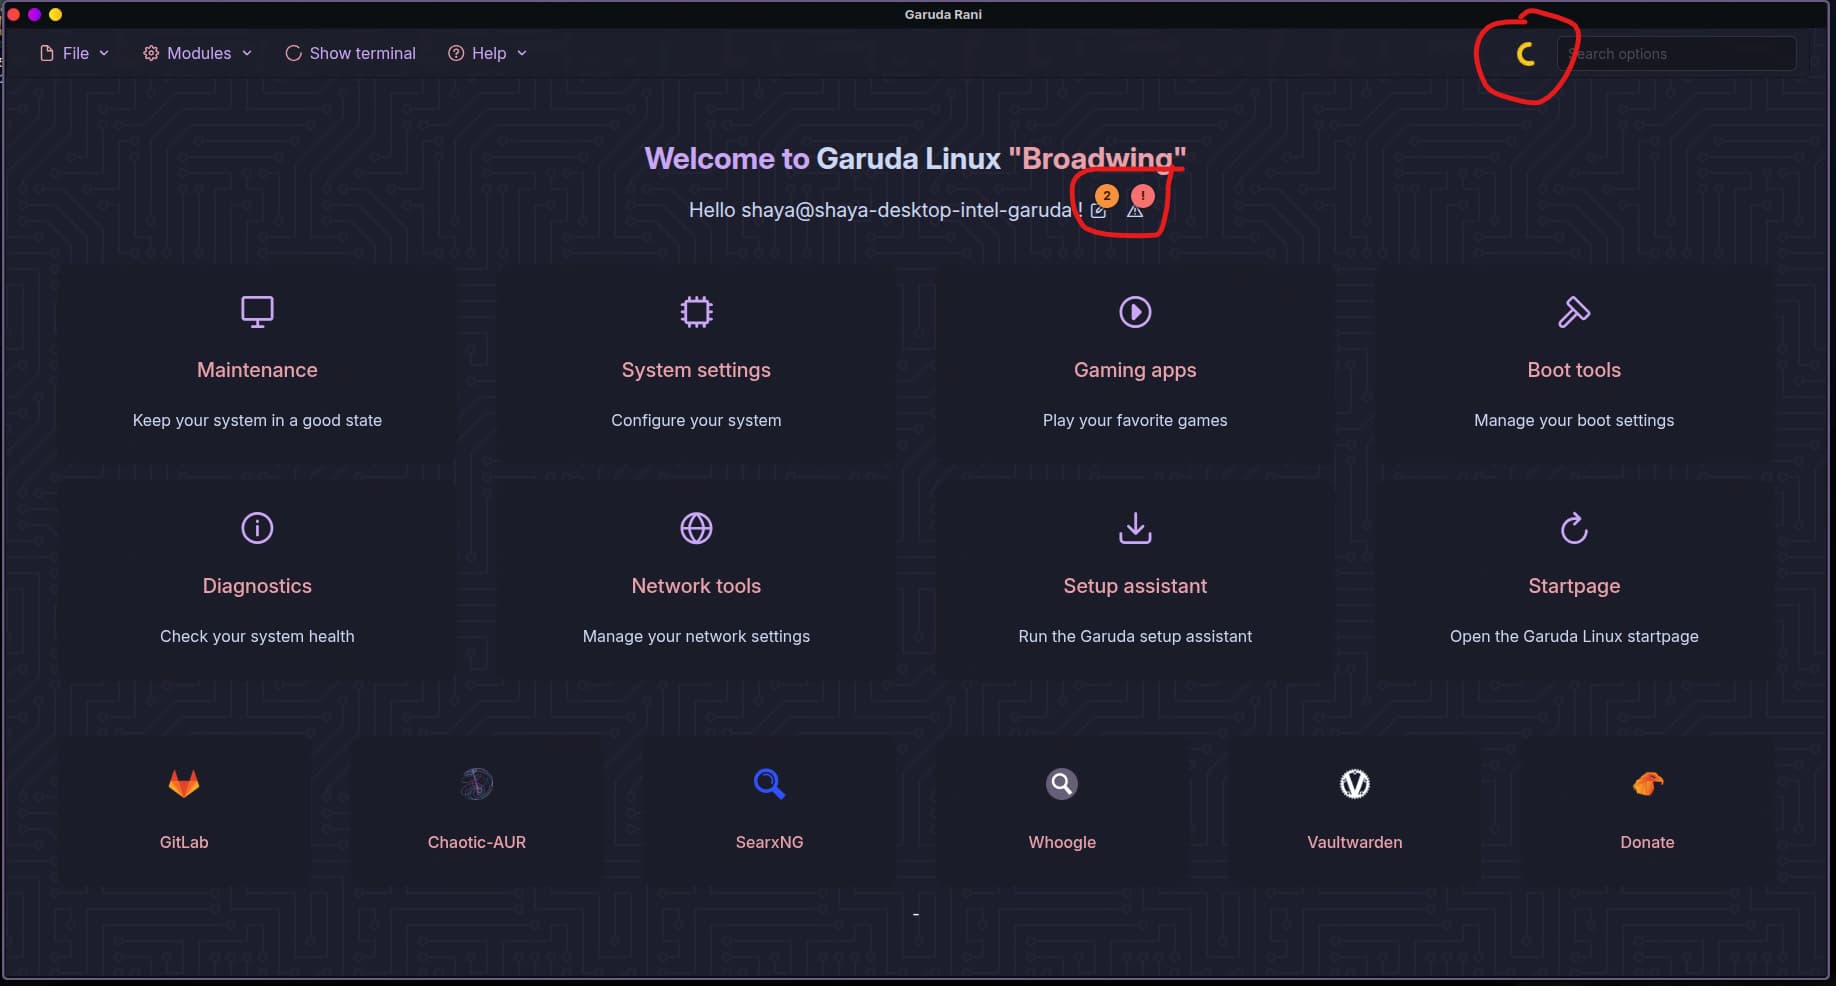
Task: Click the red window close button
Action: tap(13, 14)
